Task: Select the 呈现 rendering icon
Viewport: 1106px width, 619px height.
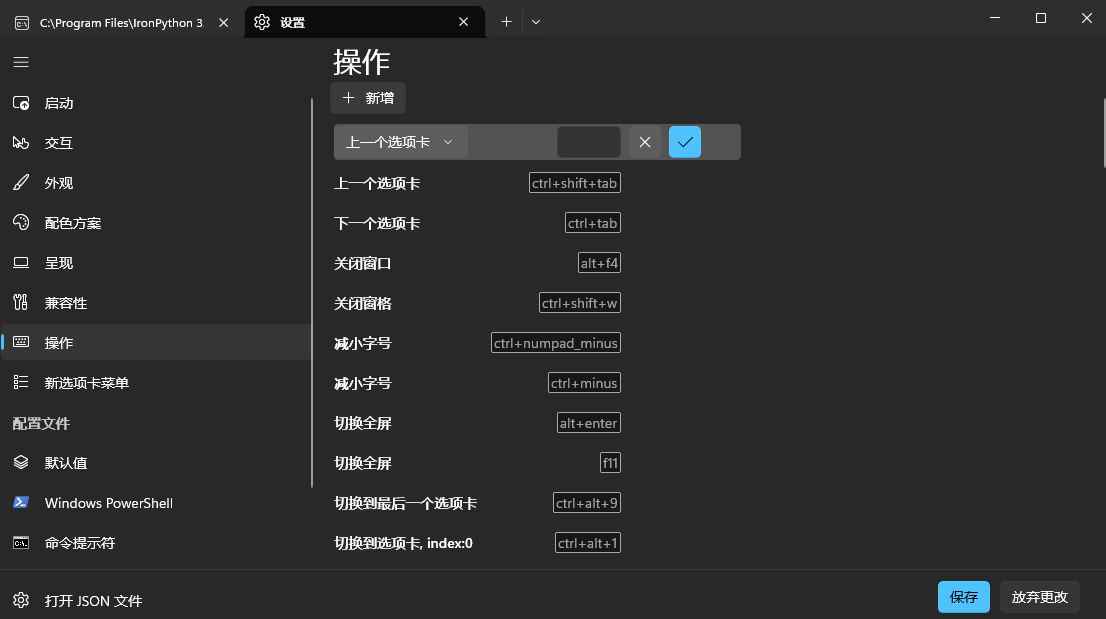Action: (x=20, y=263)
